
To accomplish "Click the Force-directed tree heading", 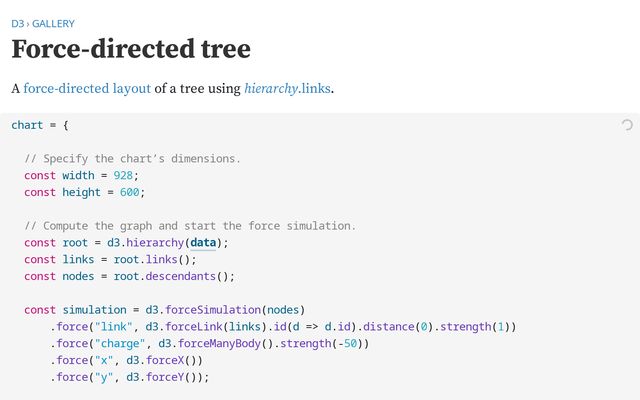I will (x=131, y=48).
